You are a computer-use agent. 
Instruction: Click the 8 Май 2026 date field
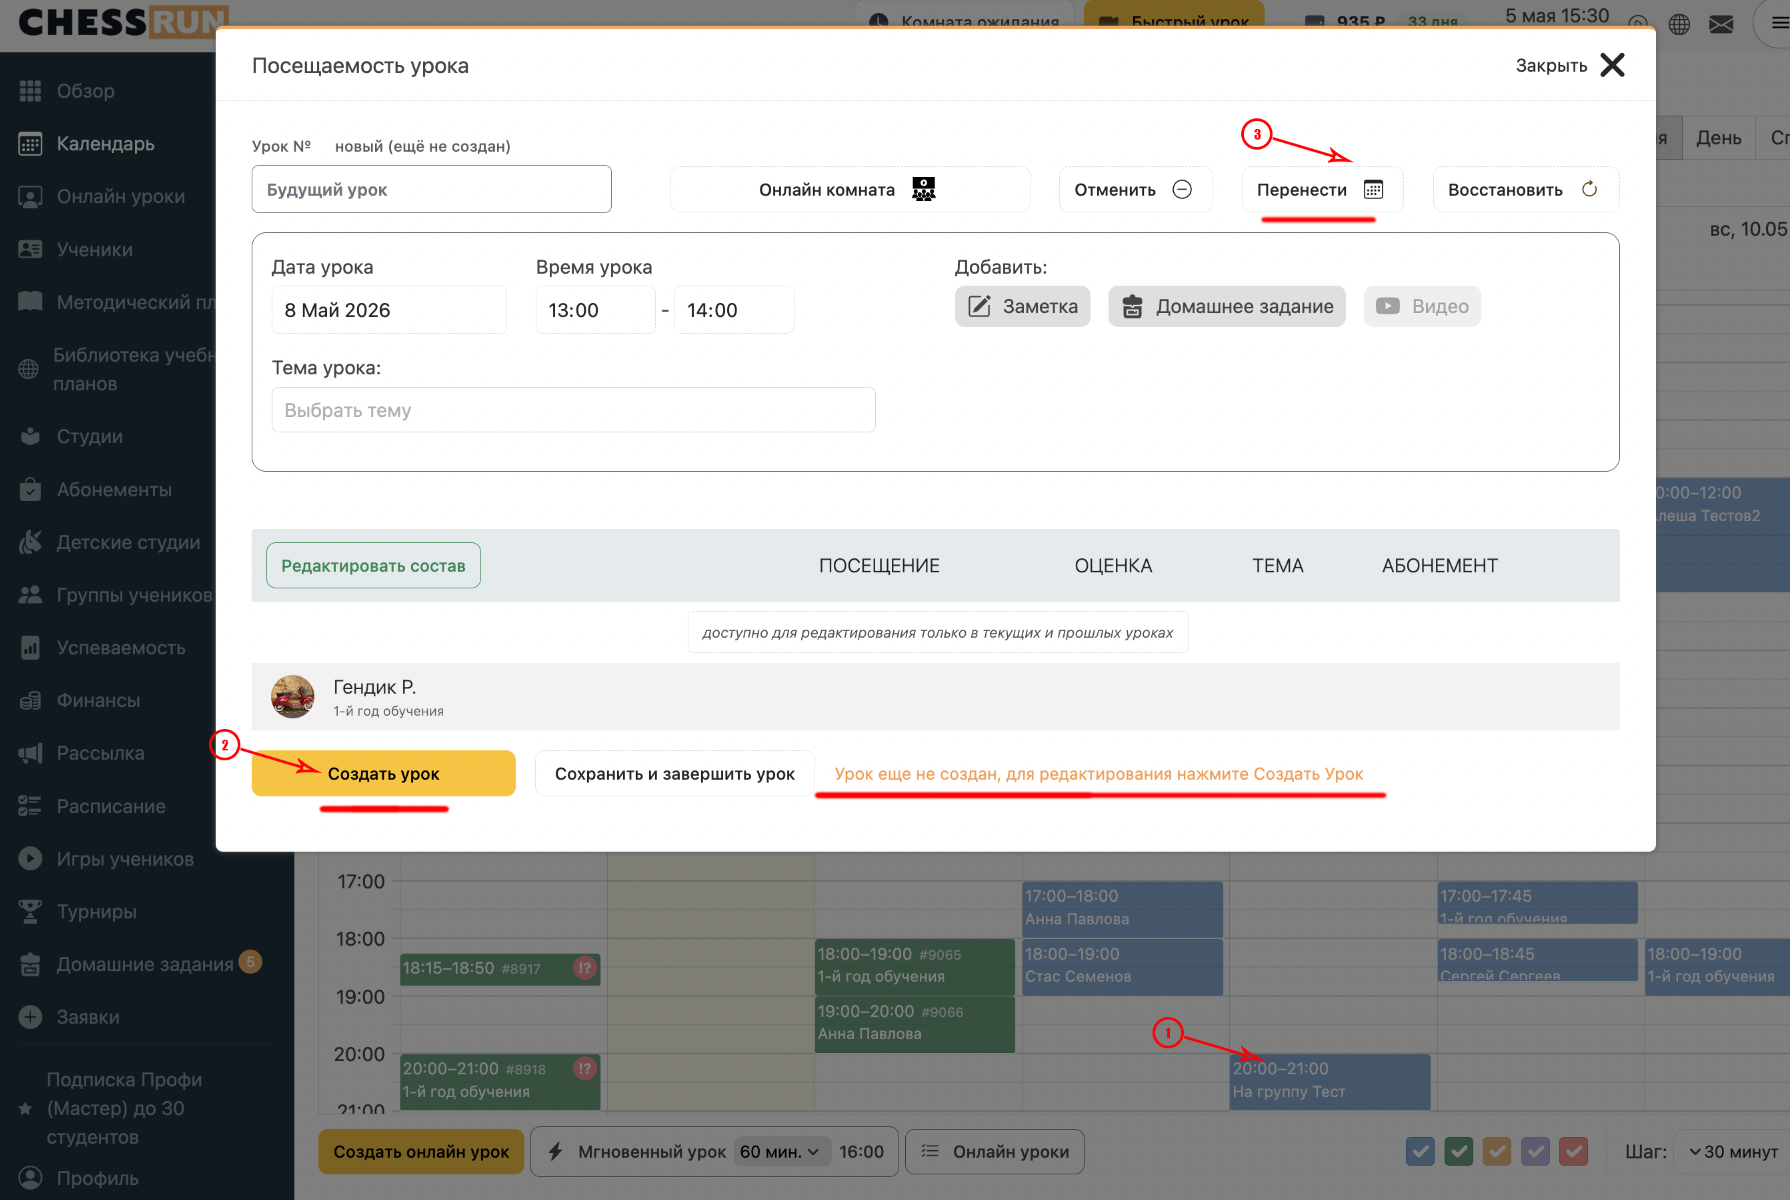[388, 310]
